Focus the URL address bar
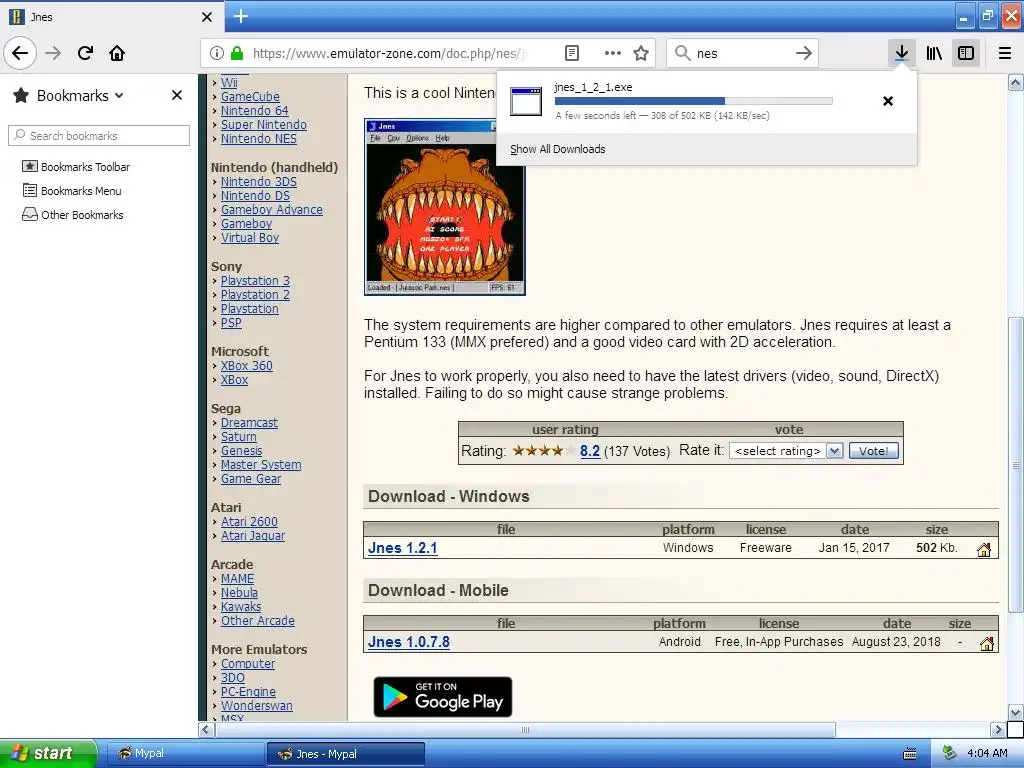 (389, 53)
